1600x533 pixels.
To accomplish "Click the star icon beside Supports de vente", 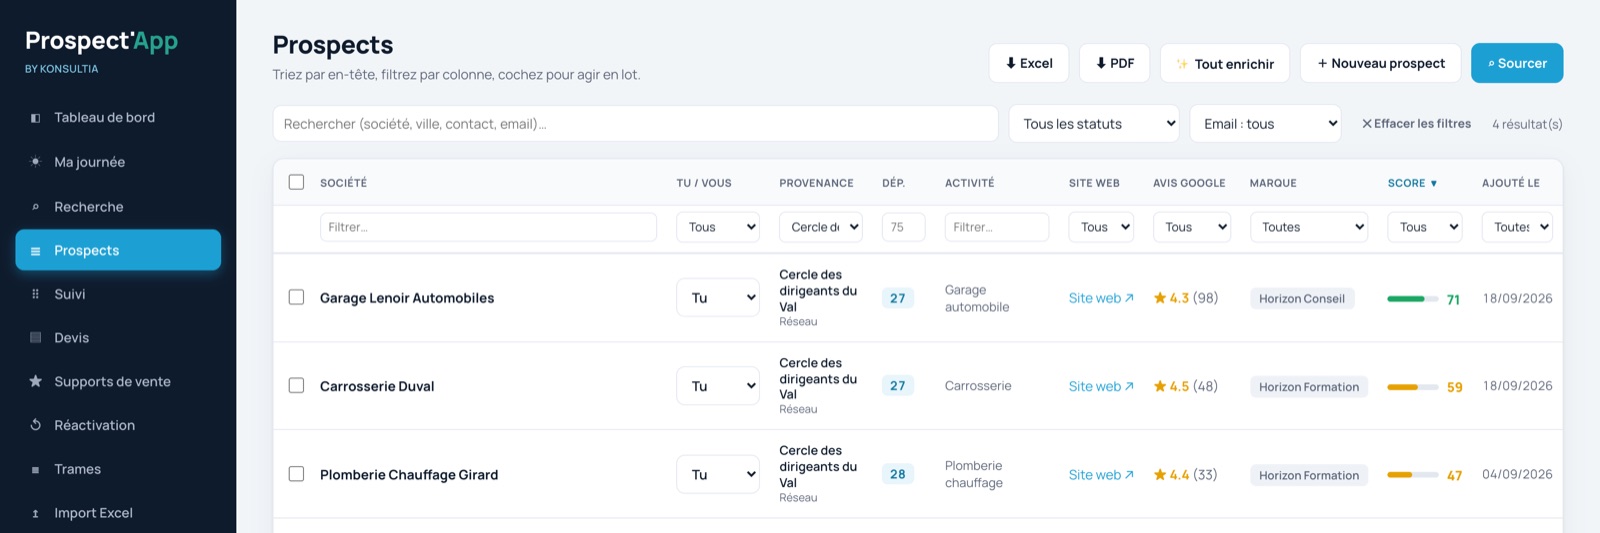I will pyautogui.click(x=35, y=381).
